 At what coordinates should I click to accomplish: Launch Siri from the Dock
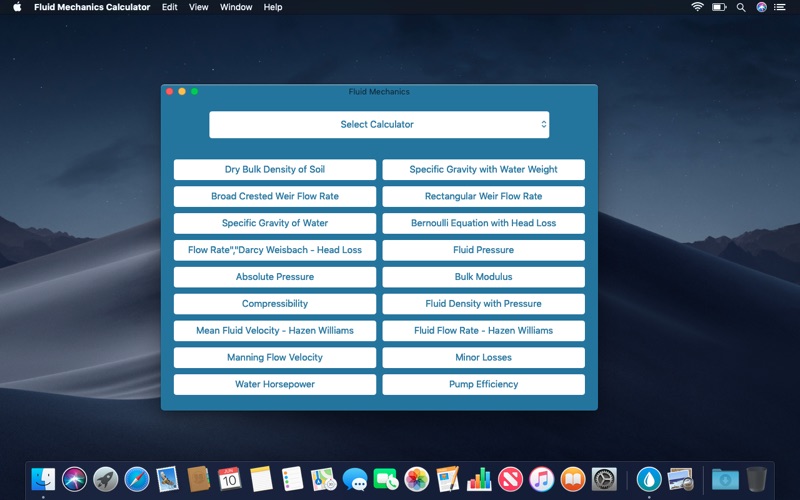[x=74, y=479]
